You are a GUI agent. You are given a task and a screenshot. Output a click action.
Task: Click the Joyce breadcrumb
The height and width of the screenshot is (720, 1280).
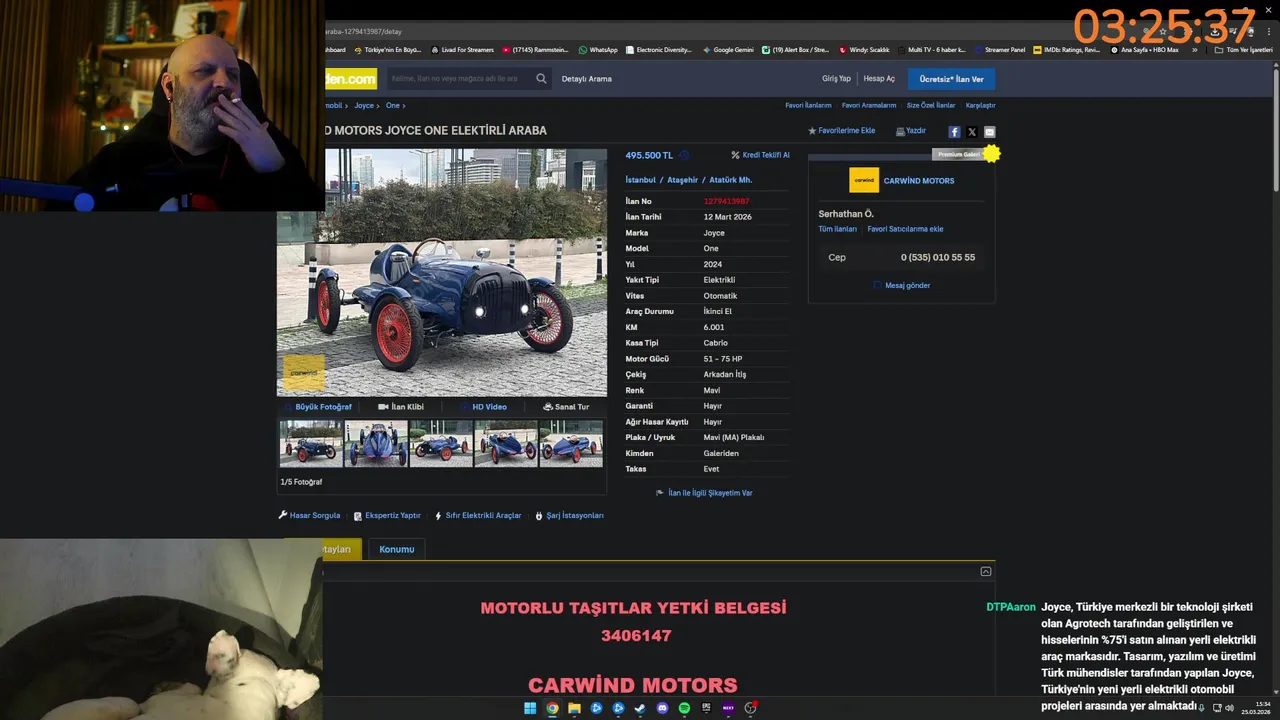click(364, 105)
